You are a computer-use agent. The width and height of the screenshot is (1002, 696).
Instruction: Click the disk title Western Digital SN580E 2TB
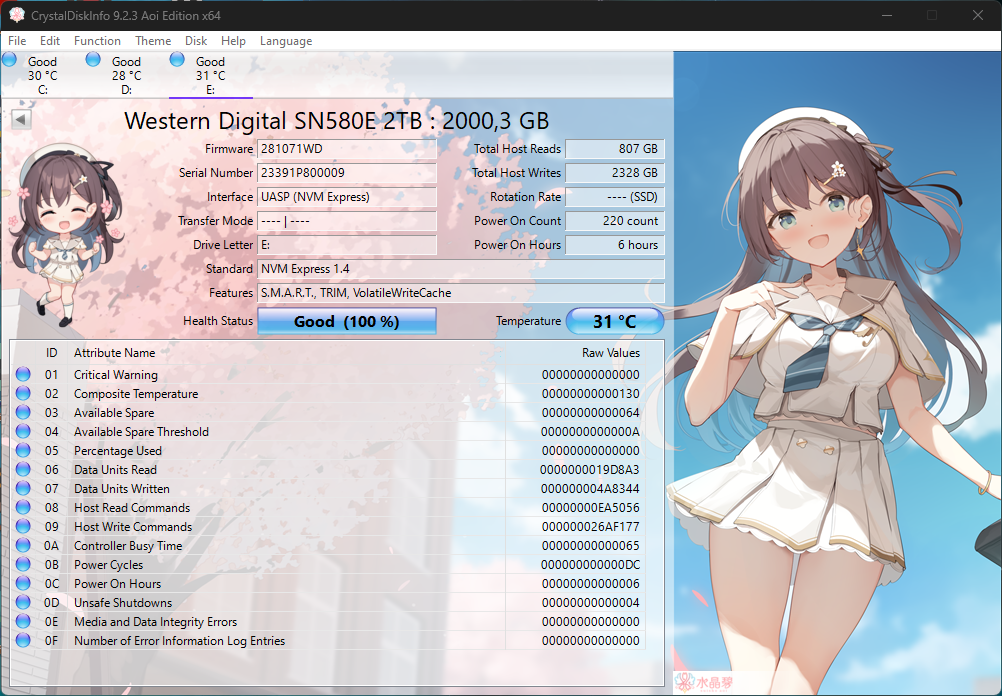point(337,121)
